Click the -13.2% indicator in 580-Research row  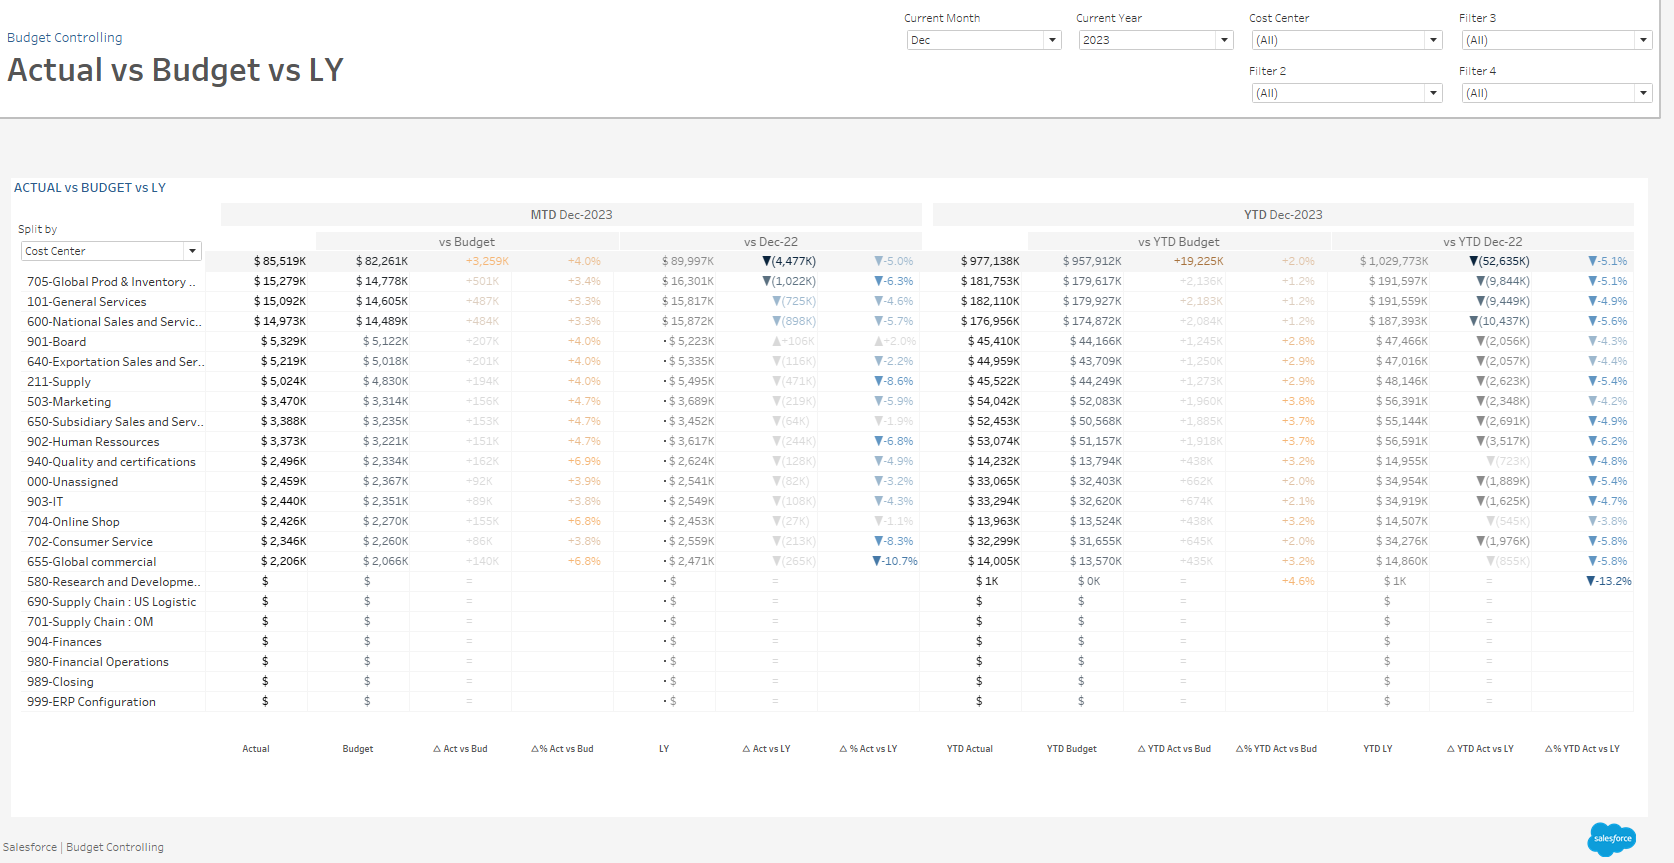(1609, 581)
